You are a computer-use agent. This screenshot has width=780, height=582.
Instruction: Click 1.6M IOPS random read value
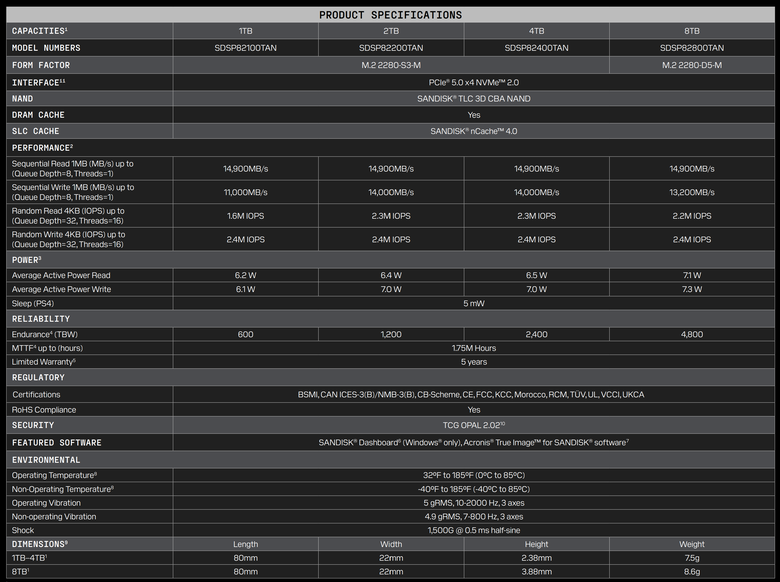tap(246, 216)
